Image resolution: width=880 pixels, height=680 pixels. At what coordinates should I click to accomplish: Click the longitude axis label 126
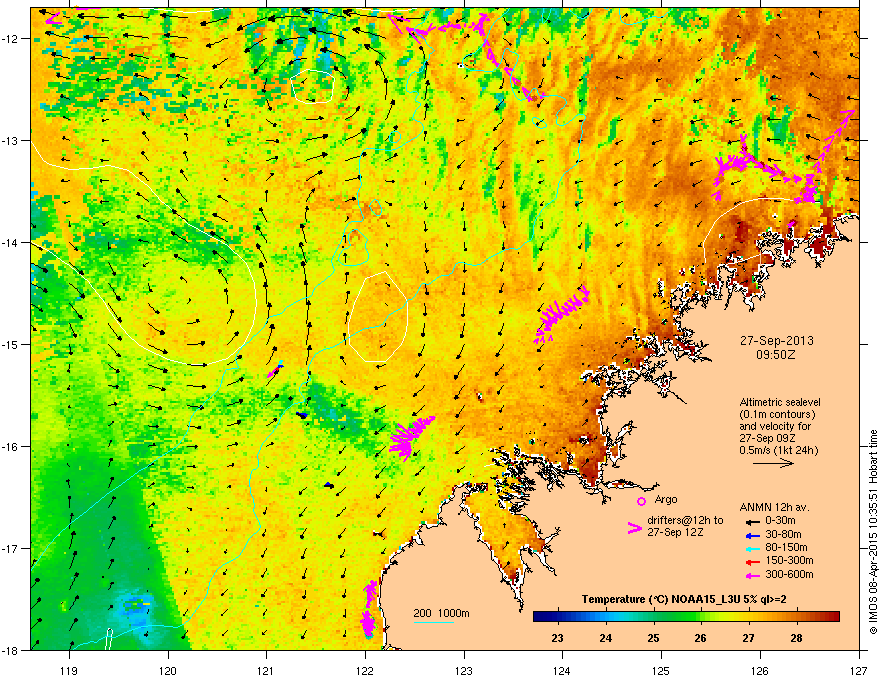[760, 671]
